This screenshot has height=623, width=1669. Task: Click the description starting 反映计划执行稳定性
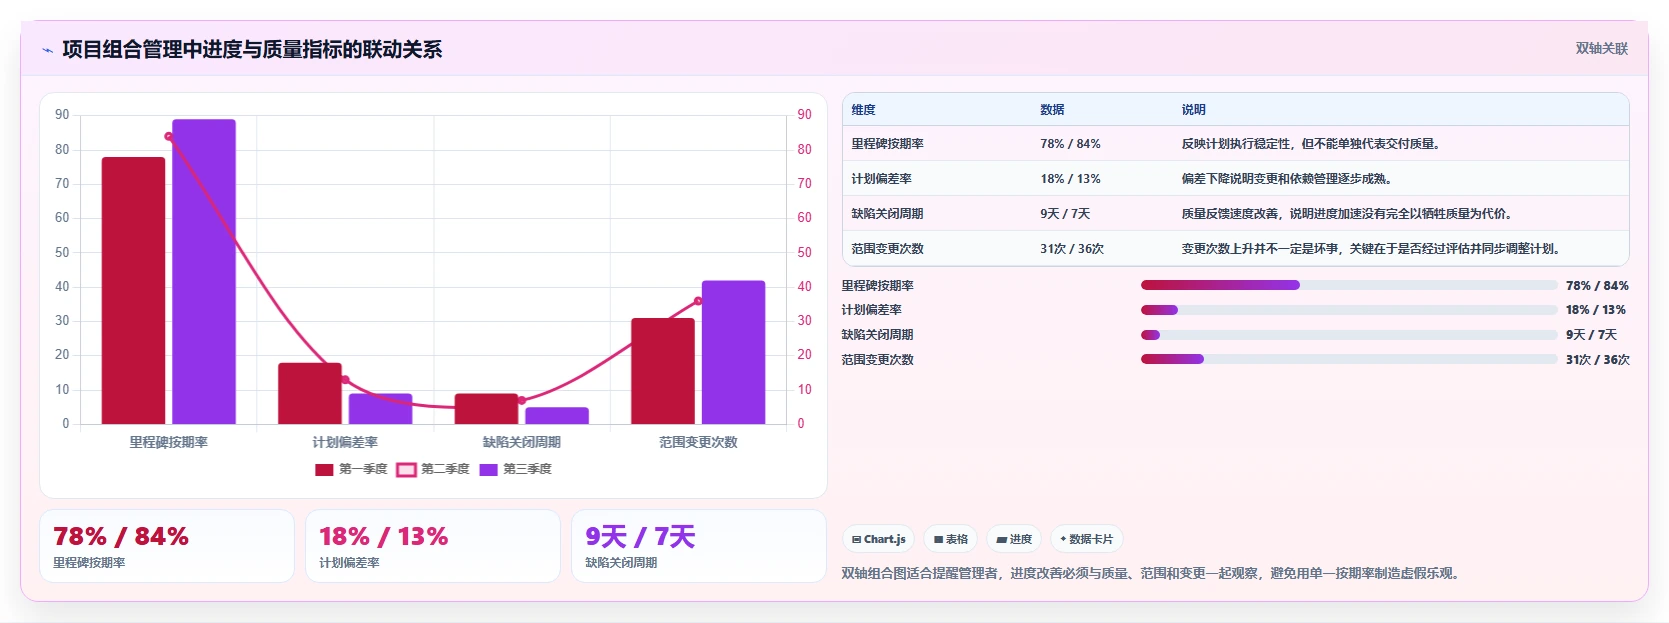(1311, 144)
